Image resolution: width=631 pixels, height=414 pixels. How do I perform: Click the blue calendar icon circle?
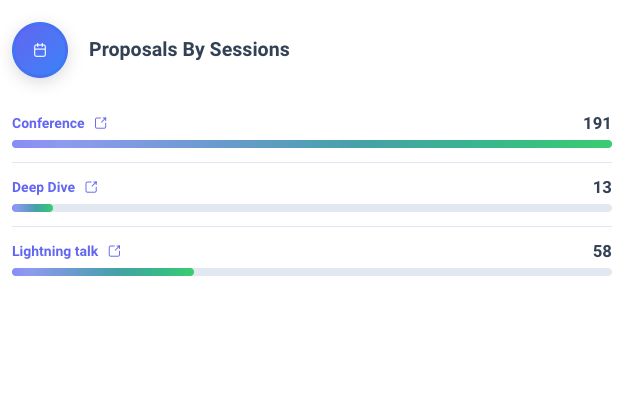click(x=40, y=50)
